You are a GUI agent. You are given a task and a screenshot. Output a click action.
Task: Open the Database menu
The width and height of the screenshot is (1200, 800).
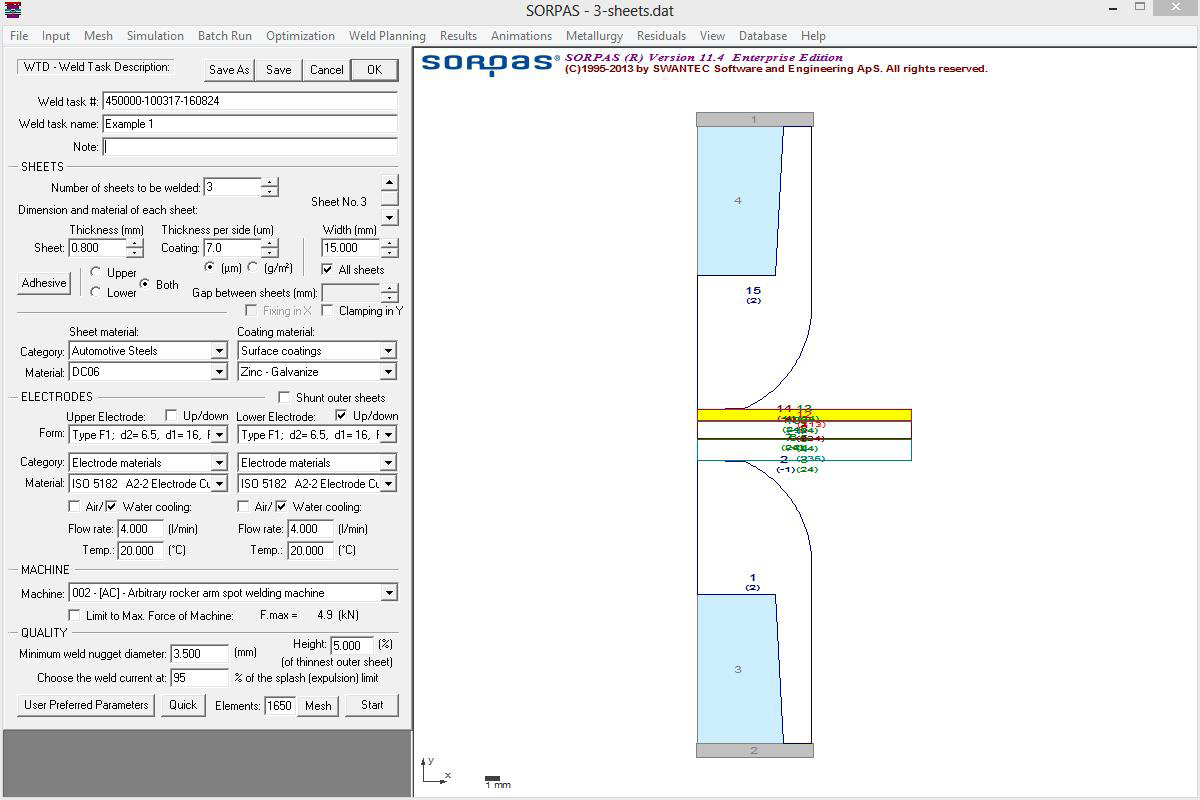coord(763,36)
